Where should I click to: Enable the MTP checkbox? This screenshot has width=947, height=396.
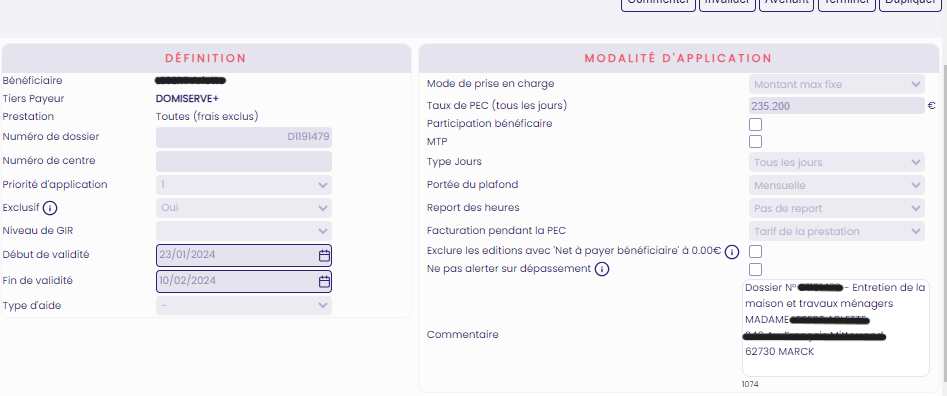point(755,142)
